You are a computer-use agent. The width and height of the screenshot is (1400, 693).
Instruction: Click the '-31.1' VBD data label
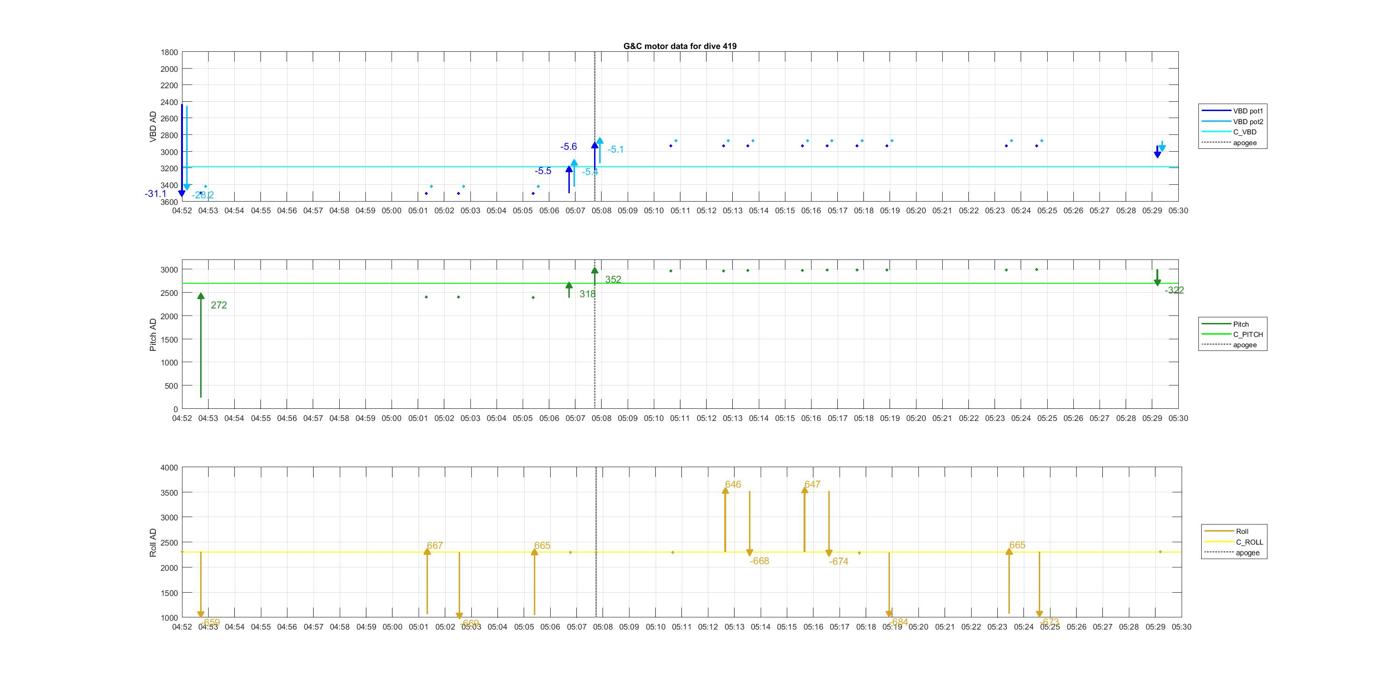click(x=156, y=194)
